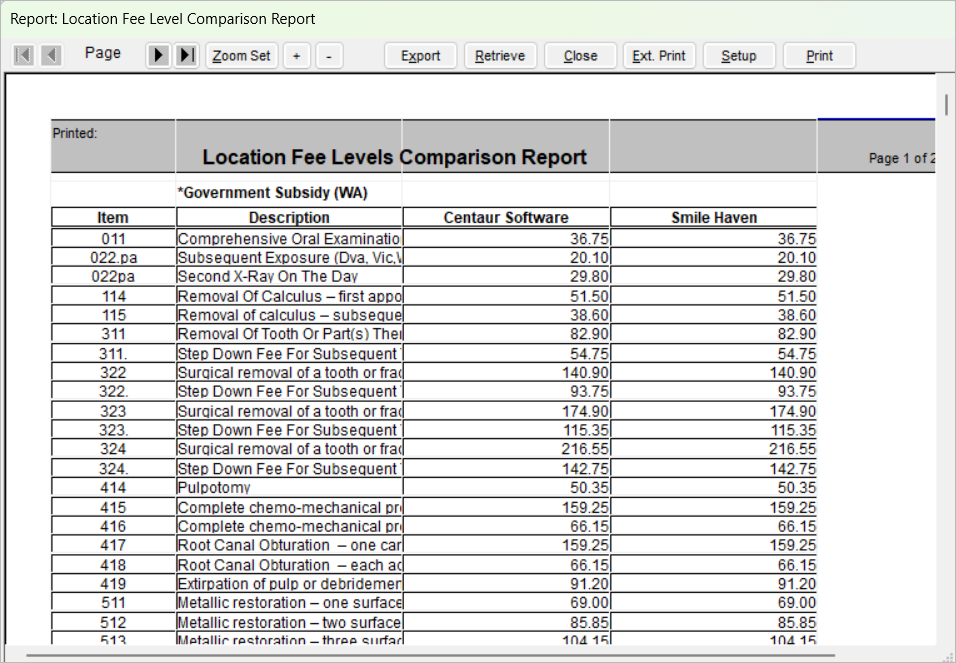Click the Pulpotomy description
Screen dimensions: 956x663
(x=214, y=487)
